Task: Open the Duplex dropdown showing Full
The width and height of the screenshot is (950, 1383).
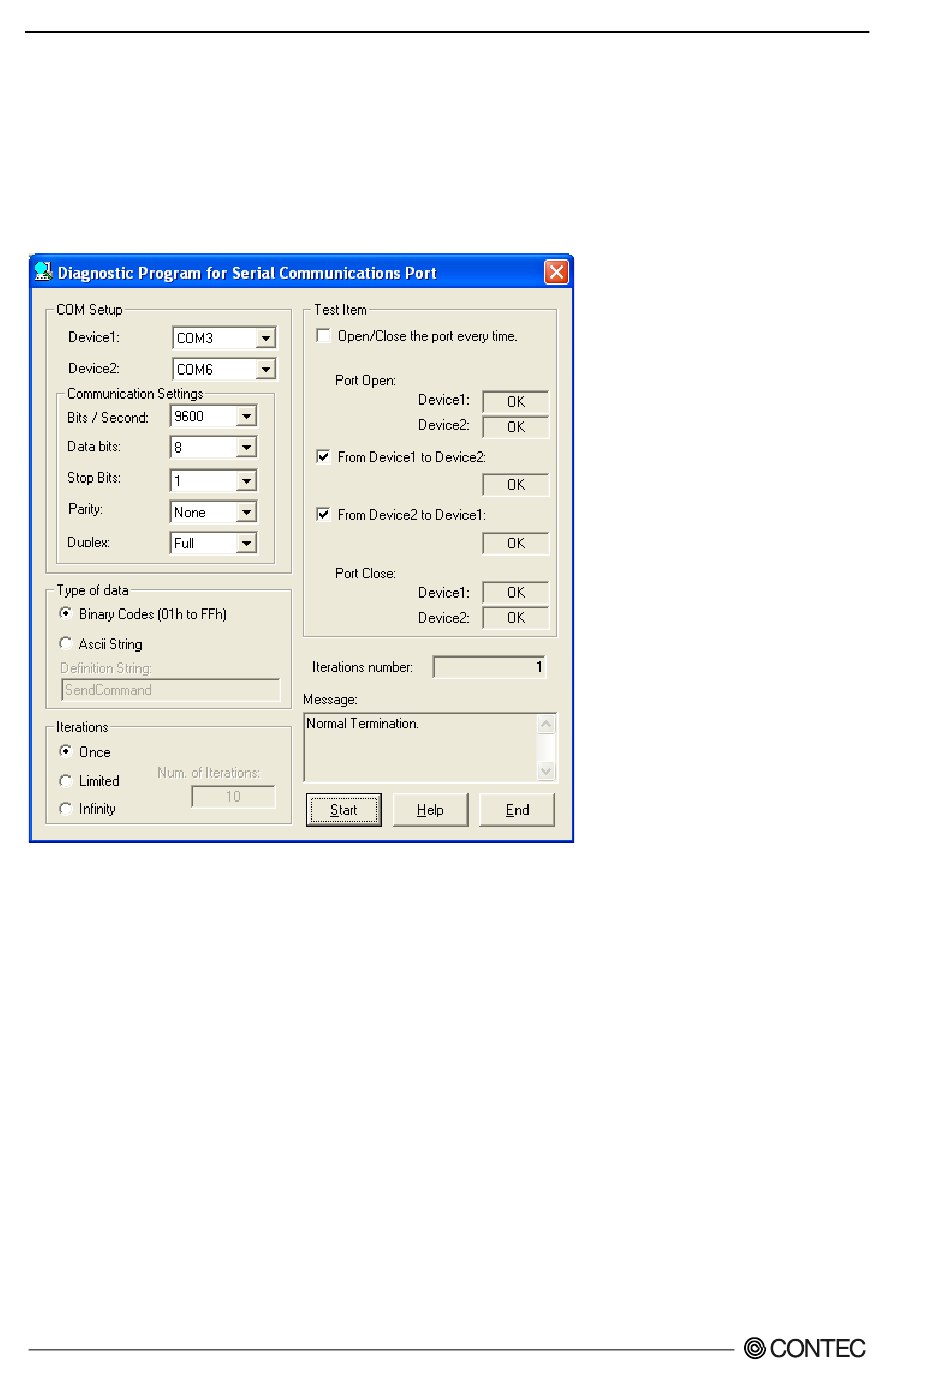Action: click(246, 543)
